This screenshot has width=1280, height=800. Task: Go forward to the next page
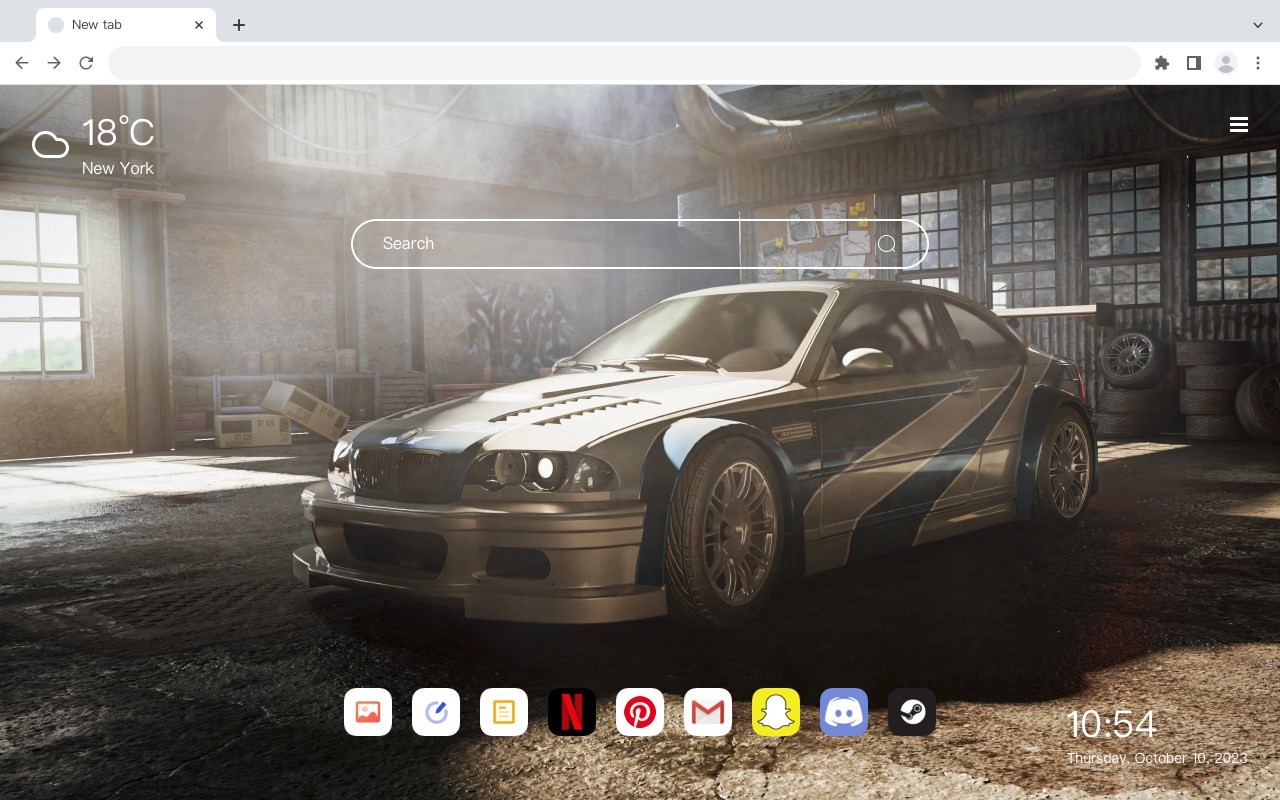54,63
